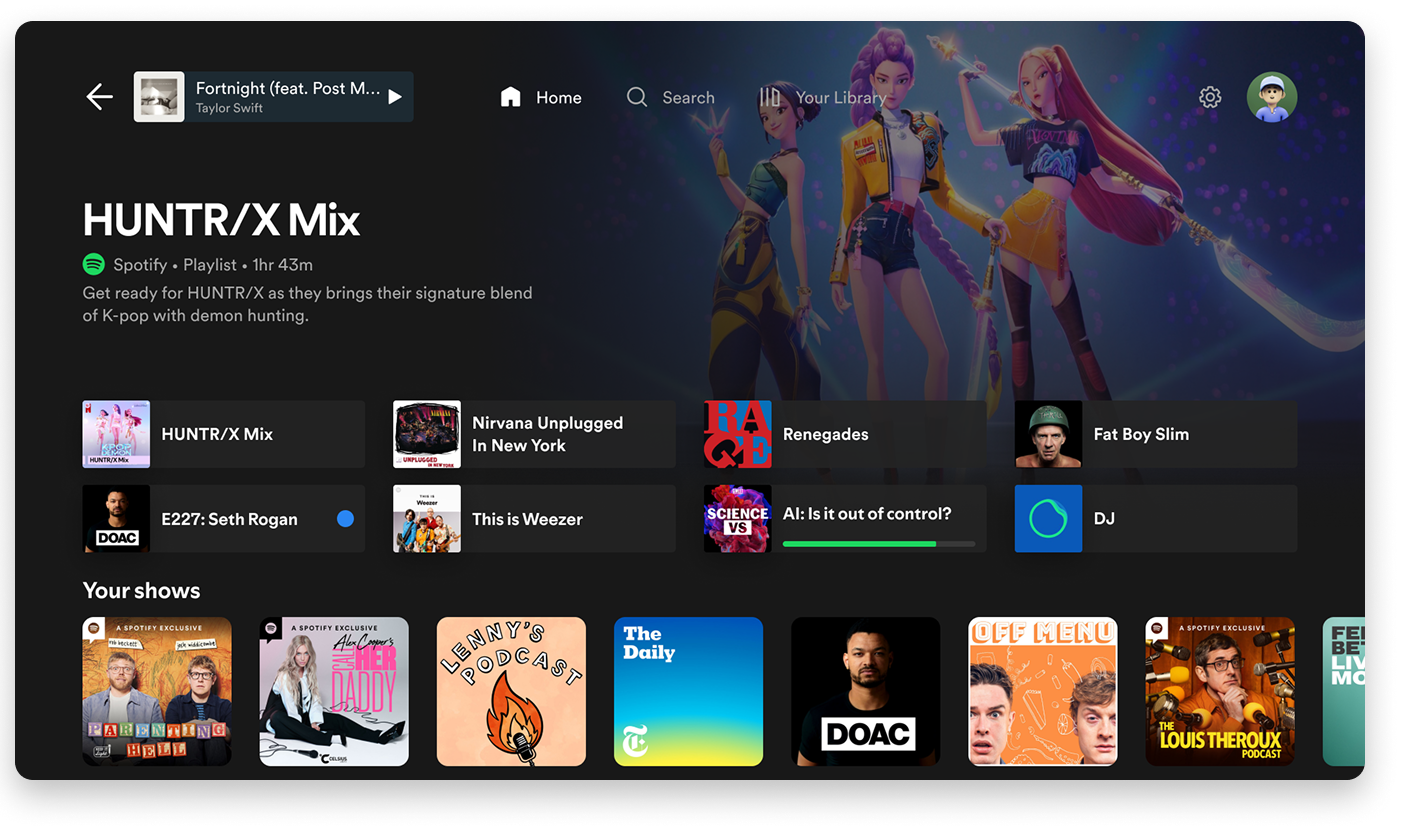
Task: Open Nirvana Unplugged In New York tile
Action: pos(534,435)
